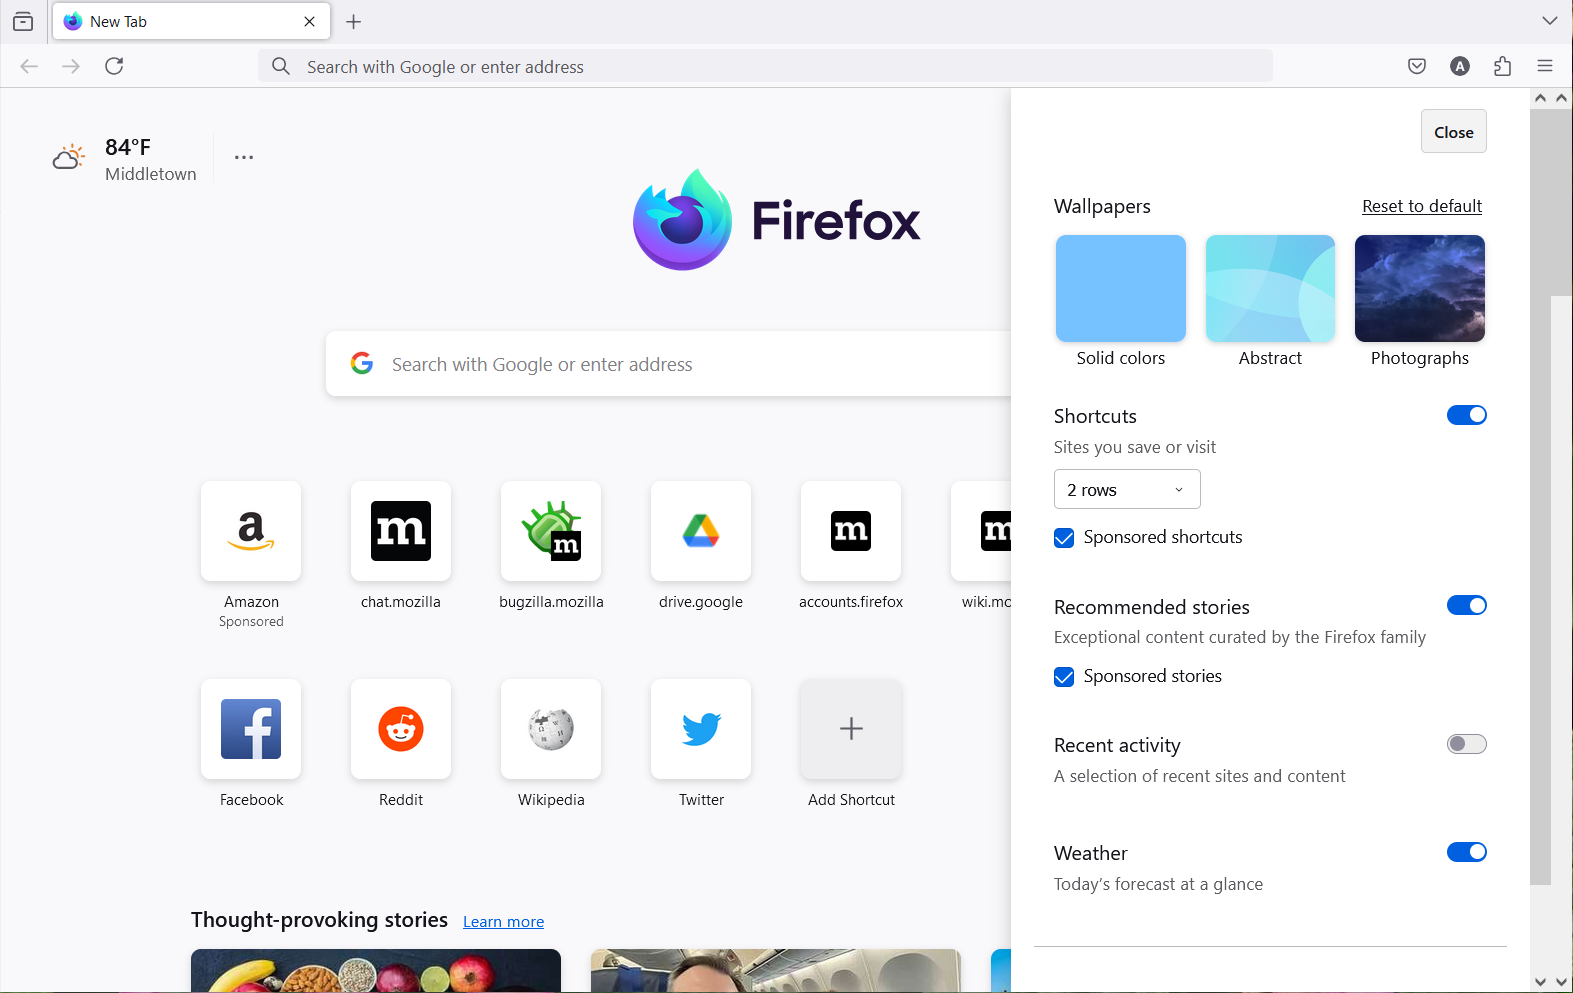The image size is (1573, 993).
Task: Open the Firefox View icon
Action: pos(23,21)
